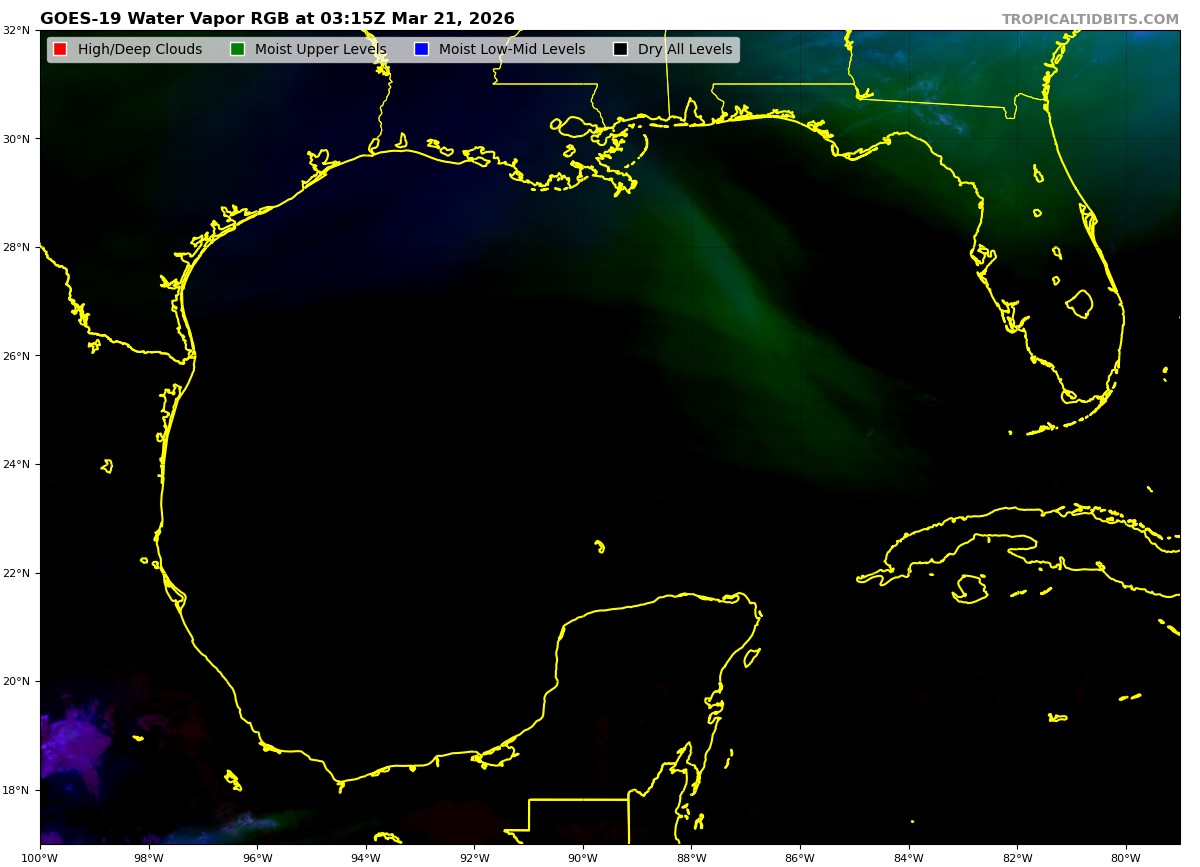This screenshot has height=867, width=1200.
Task: Click the green Moist Upper Levels swatch
Action: pos(237,50)
